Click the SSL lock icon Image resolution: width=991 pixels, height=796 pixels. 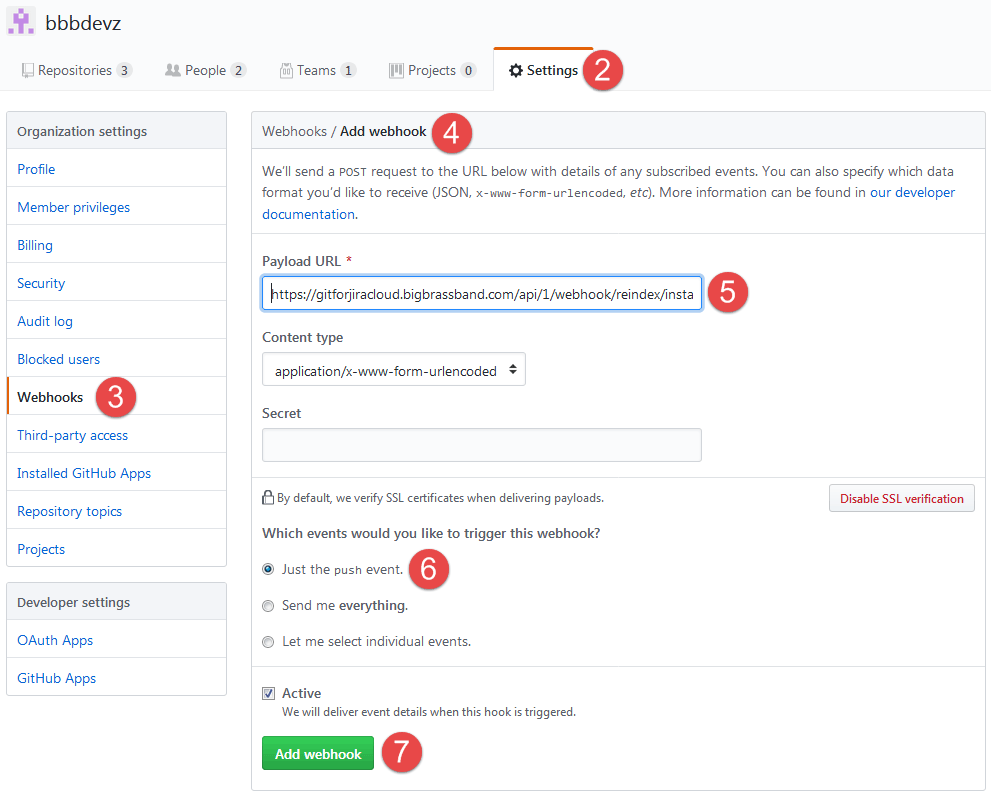click(268, 498)
